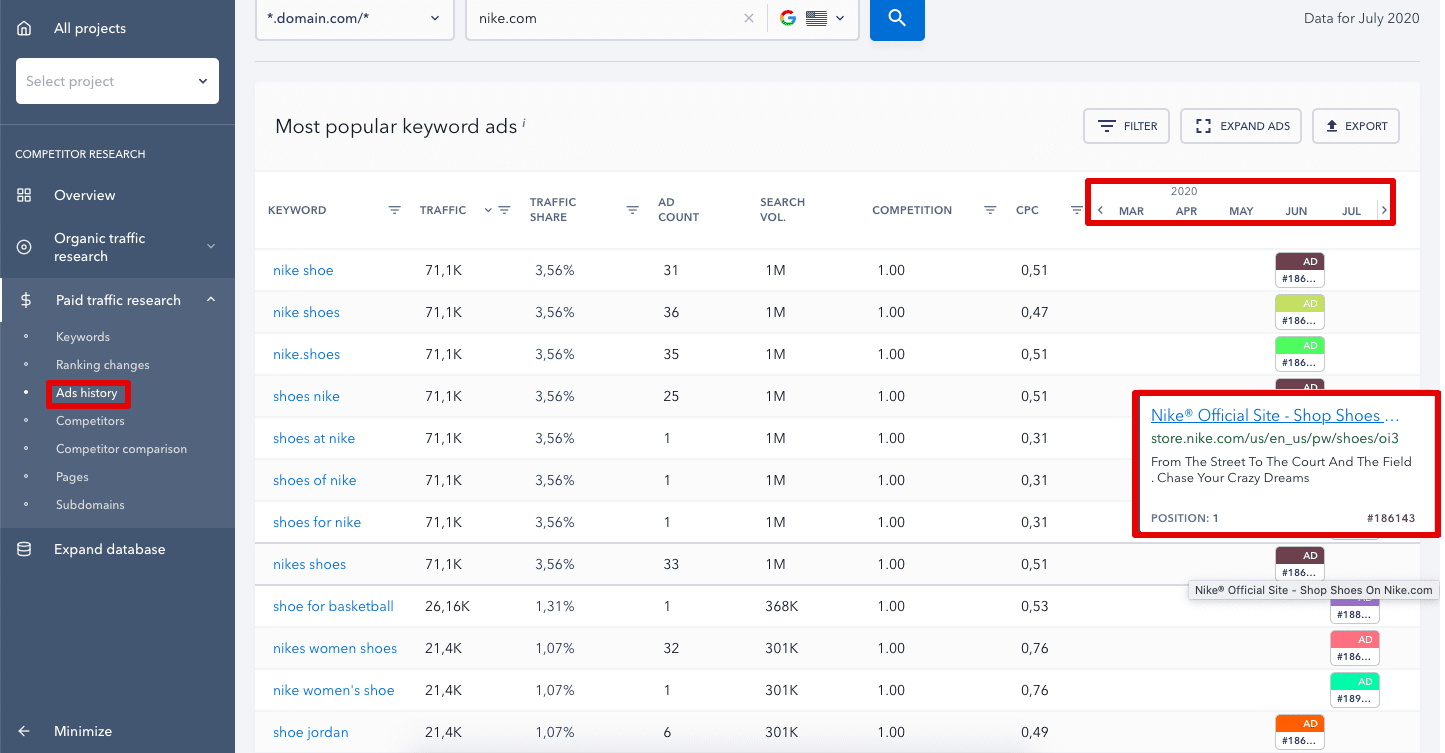
Task: Click the All projects home icon
Action: click(24, 29)
